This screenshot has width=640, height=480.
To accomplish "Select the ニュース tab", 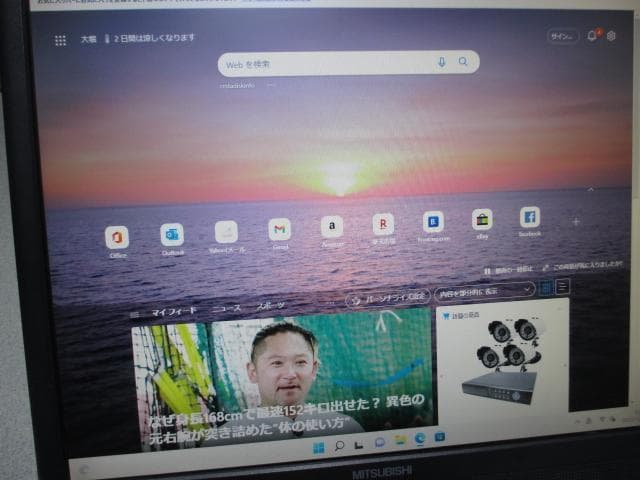I will 227,309.
